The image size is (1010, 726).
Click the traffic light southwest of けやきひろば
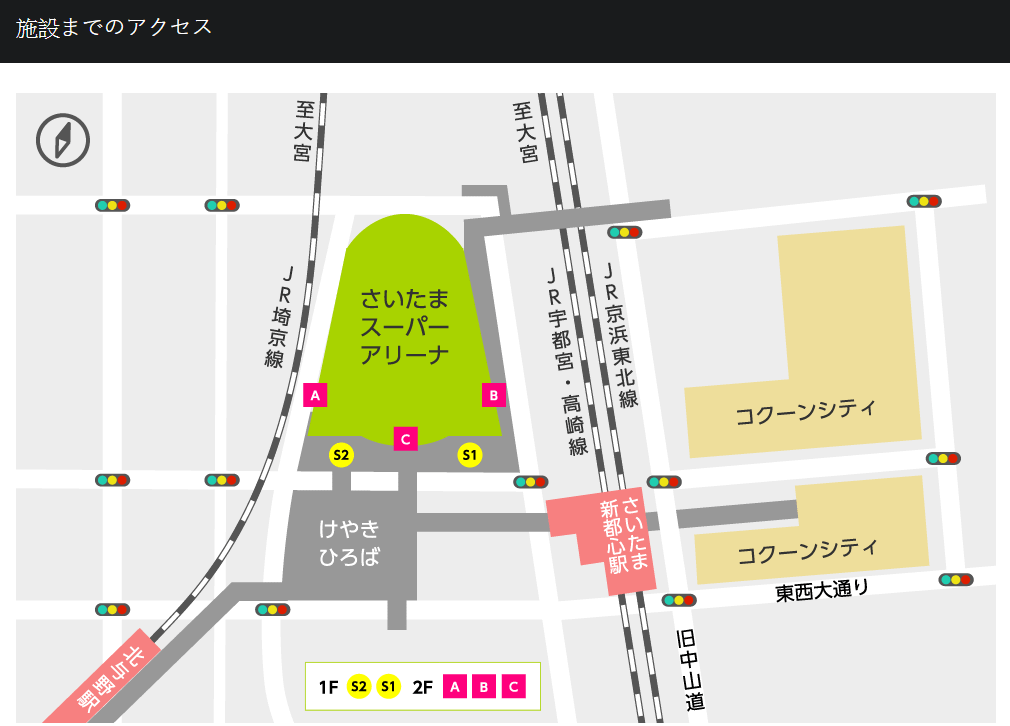click(x=272, y=609)
